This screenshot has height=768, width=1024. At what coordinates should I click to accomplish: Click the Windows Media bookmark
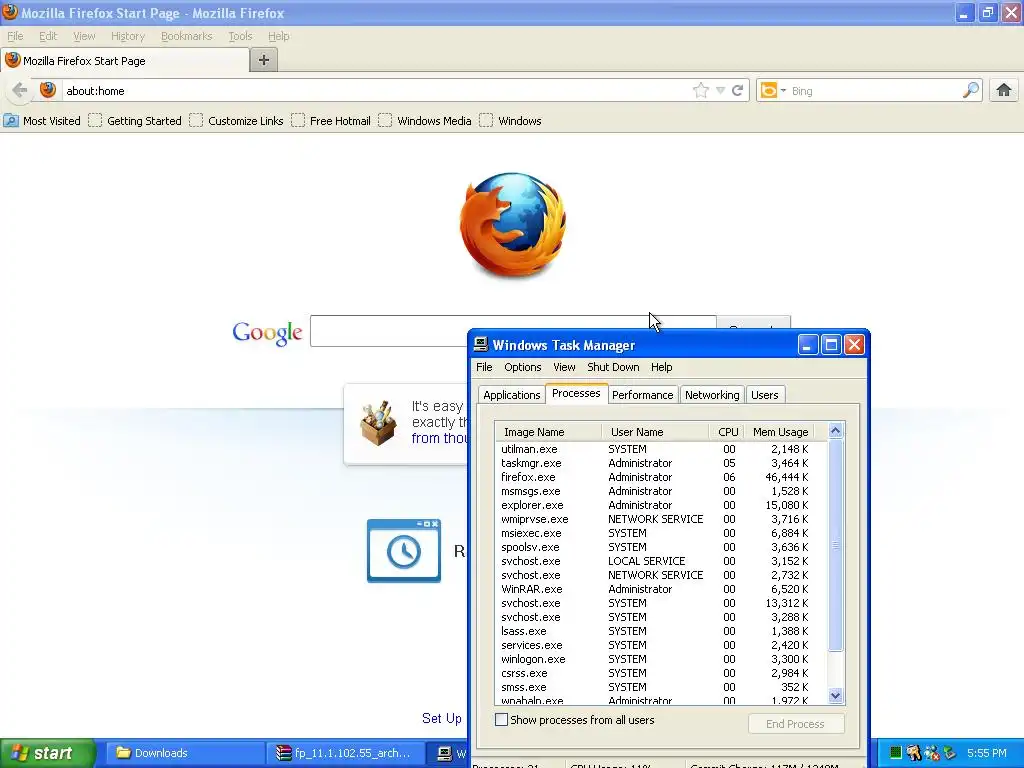tap(425, 121)
